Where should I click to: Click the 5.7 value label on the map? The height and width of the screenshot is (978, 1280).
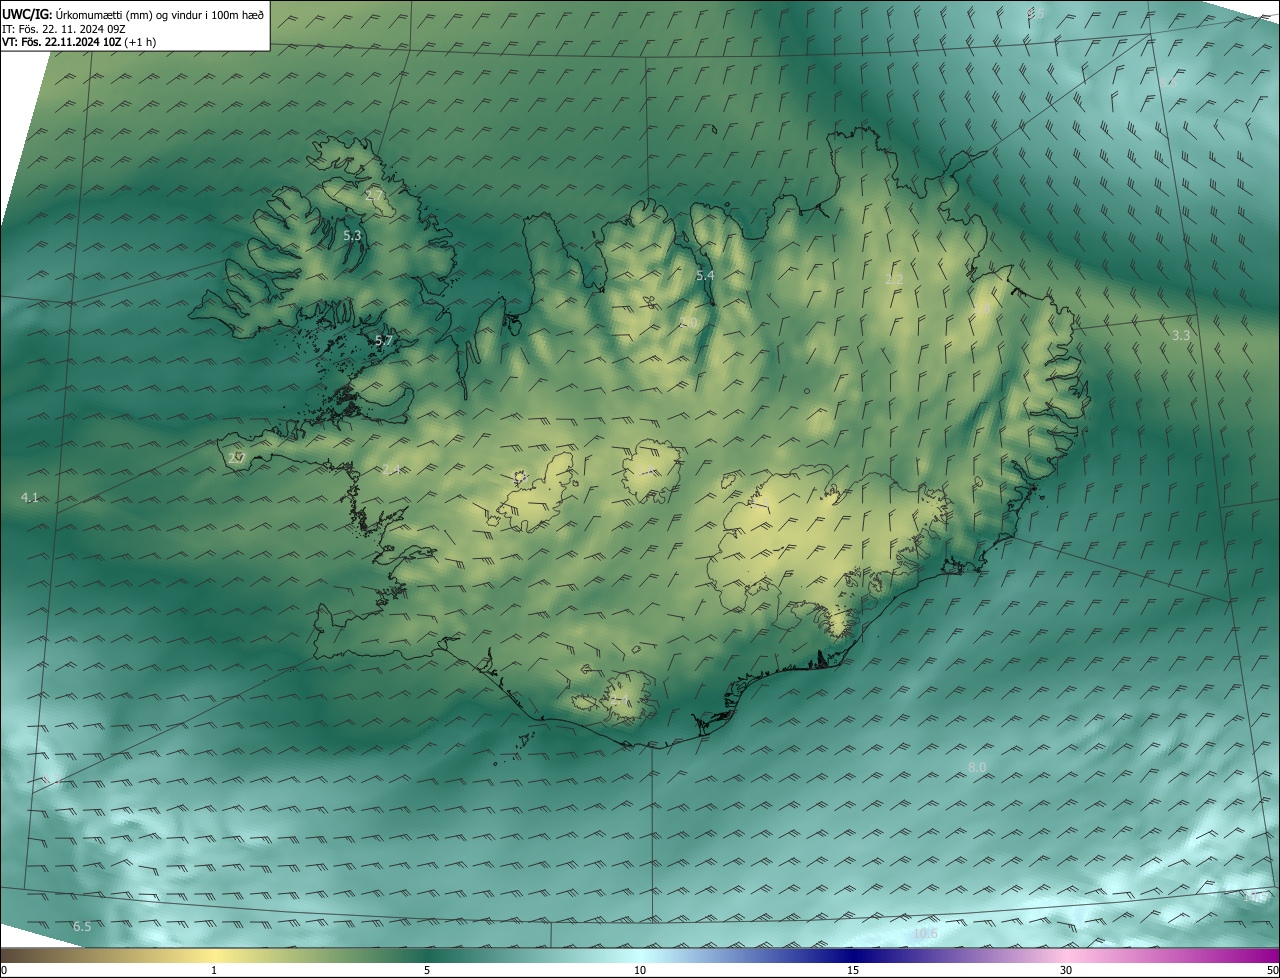tap(383, 341)
